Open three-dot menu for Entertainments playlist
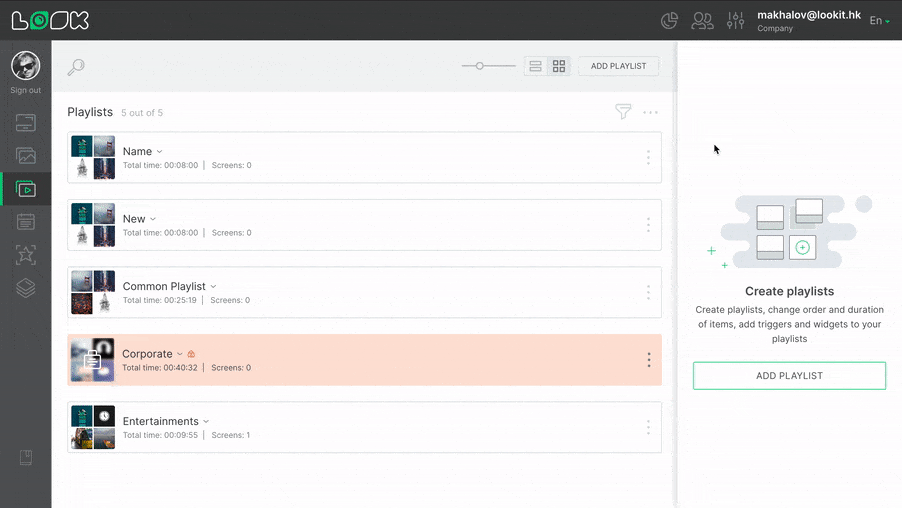902x508 pixels. point(648,427)
